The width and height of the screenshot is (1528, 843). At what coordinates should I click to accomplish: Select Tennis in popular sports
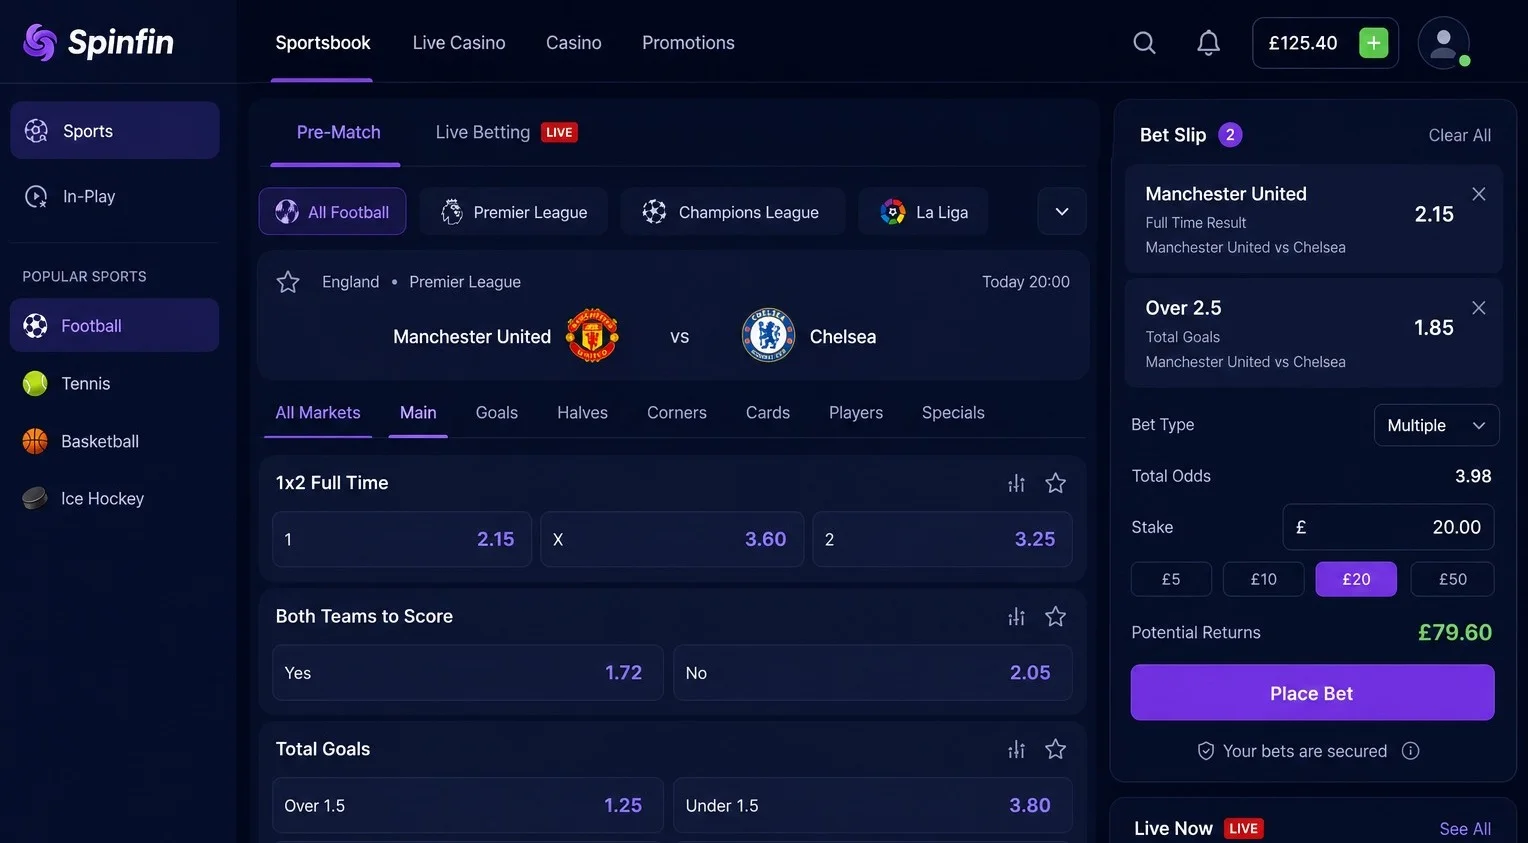pos(115,383)
